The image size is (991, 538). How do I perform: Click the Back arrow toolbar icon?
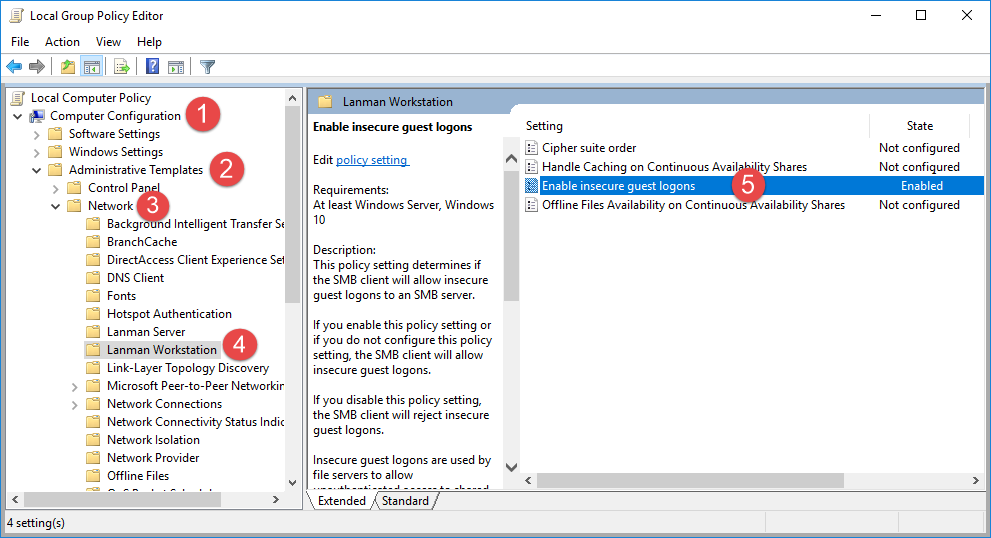click(x=14, y=66)
